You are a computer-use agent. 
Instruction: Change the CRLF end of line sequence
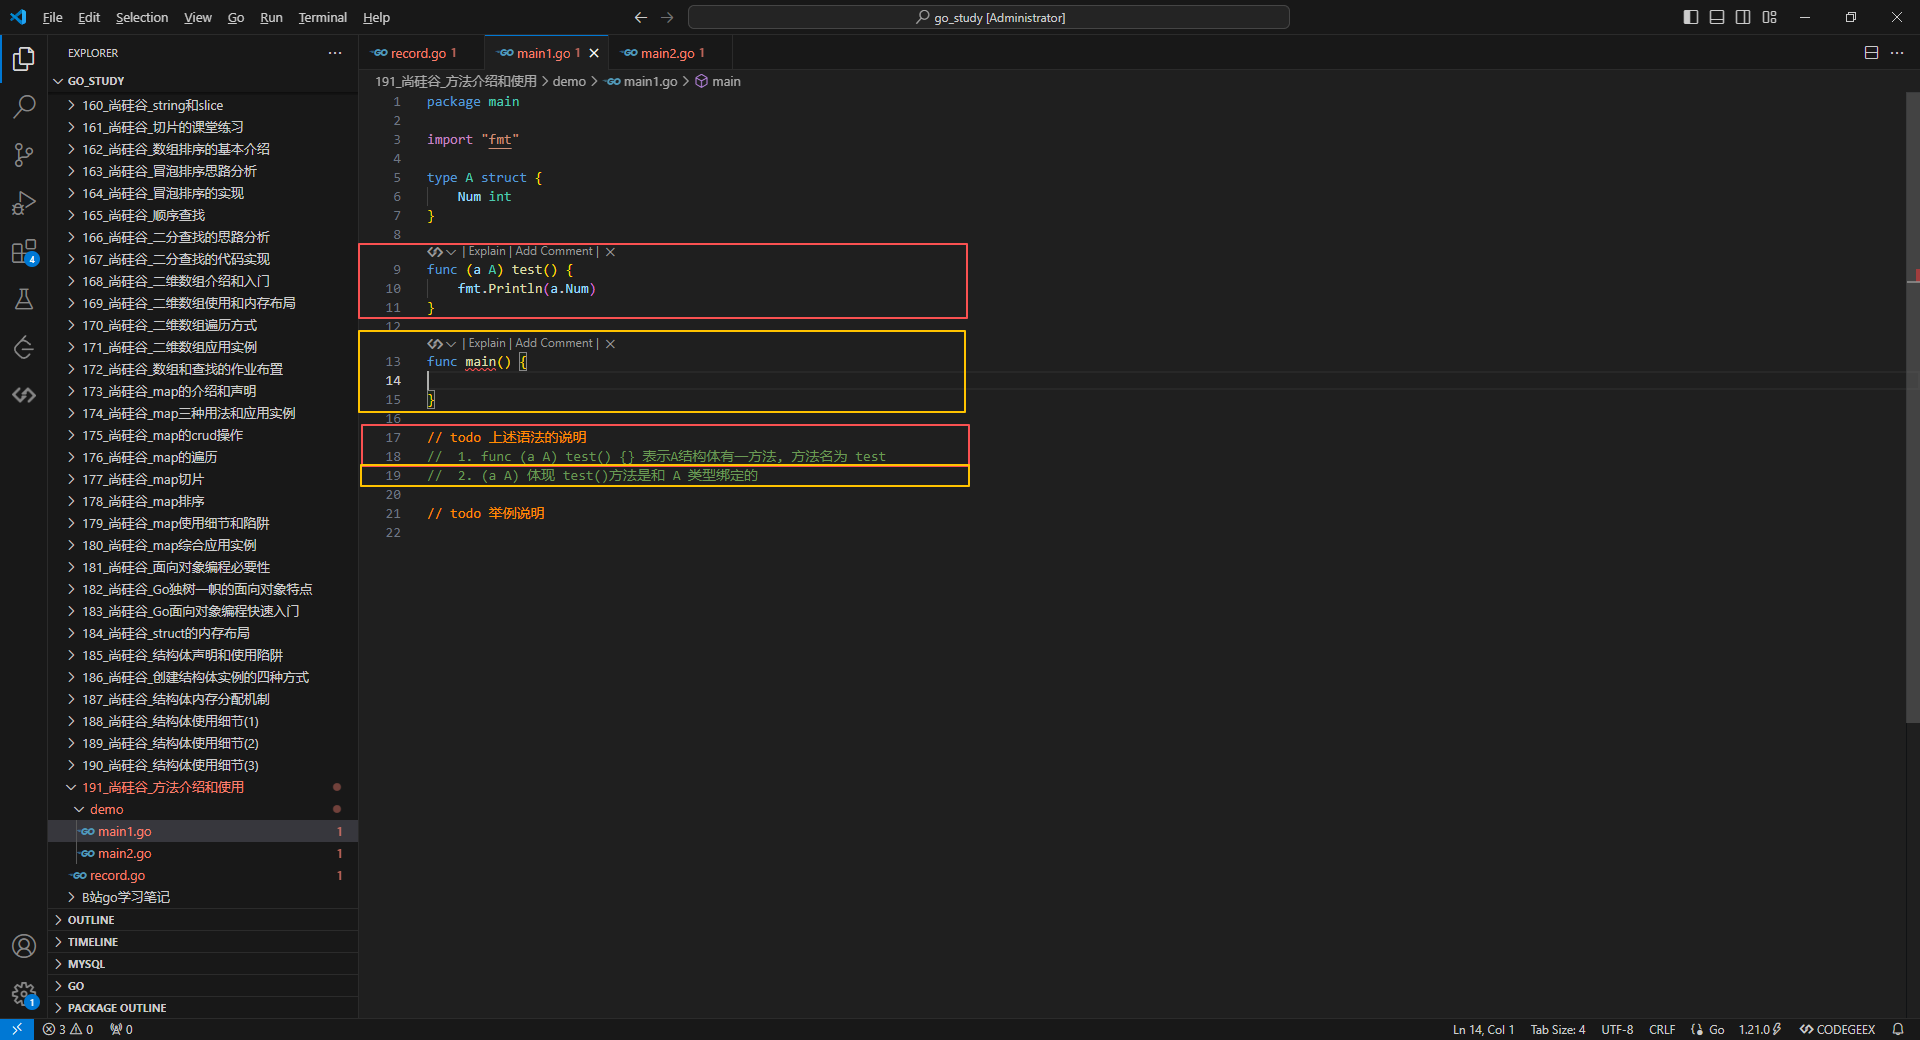click(1662, 1029)
